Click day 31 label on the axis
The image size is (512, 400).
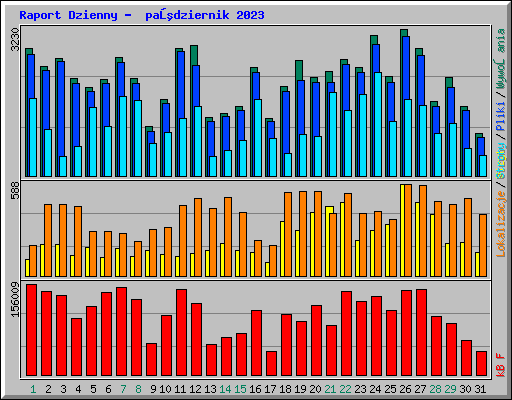(x=480, y=389)
